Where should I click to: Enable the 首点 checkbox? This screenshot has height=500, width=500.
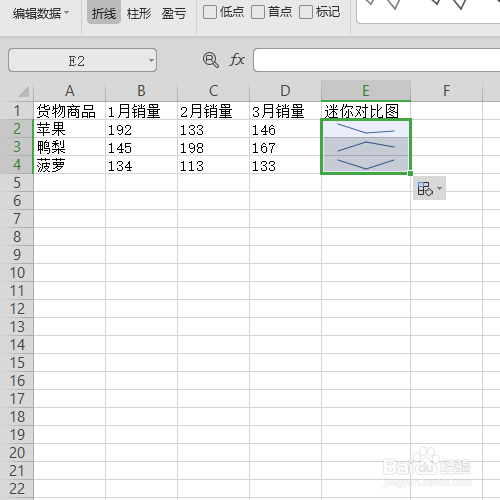pos(258,12)
